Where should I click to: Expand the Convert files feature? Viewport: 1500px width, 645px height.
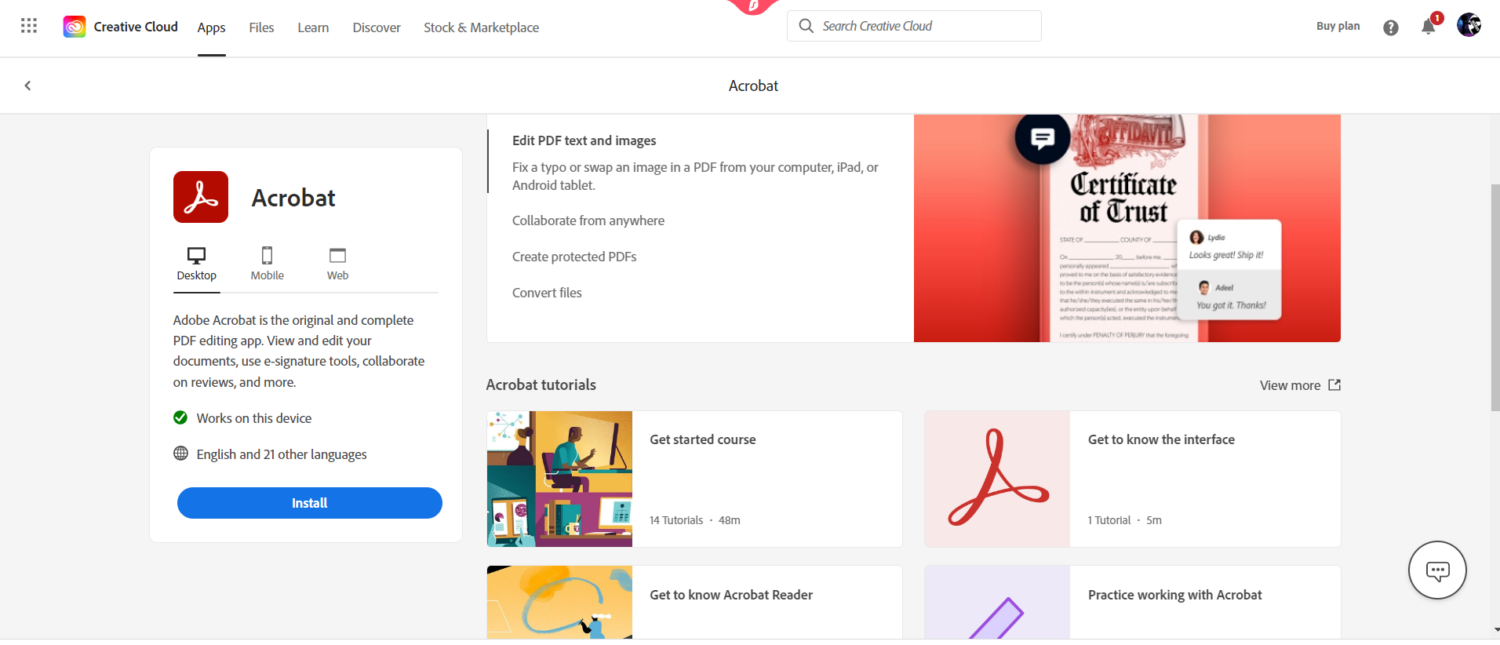(547, 293)
